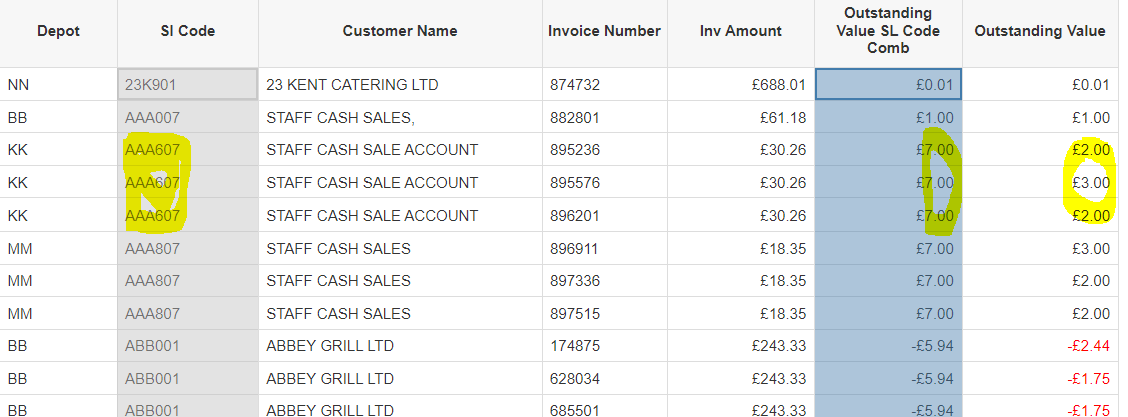The height and width of the screenshot is (417, 1128).
Task: Select the 23K901 SI Code cell
Action: click(188, 84)
